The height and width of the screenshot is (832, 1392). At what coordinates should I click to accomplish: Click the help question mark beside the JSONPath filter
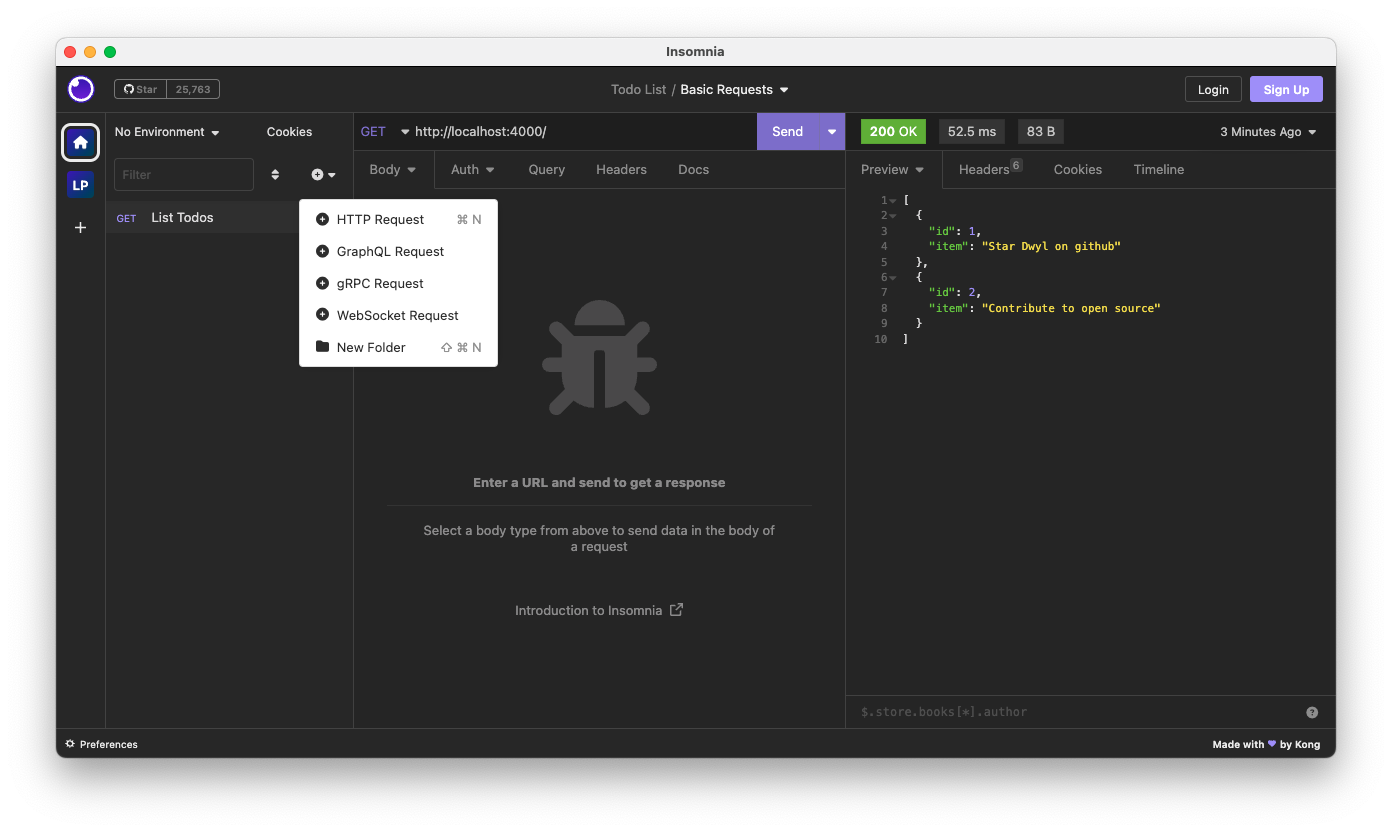1312,711
